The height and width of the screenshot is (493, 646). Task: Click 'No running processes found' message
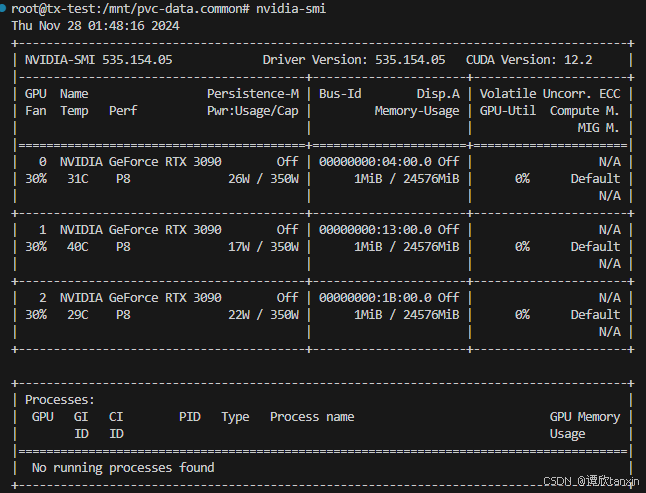click(x=123, y=468)
